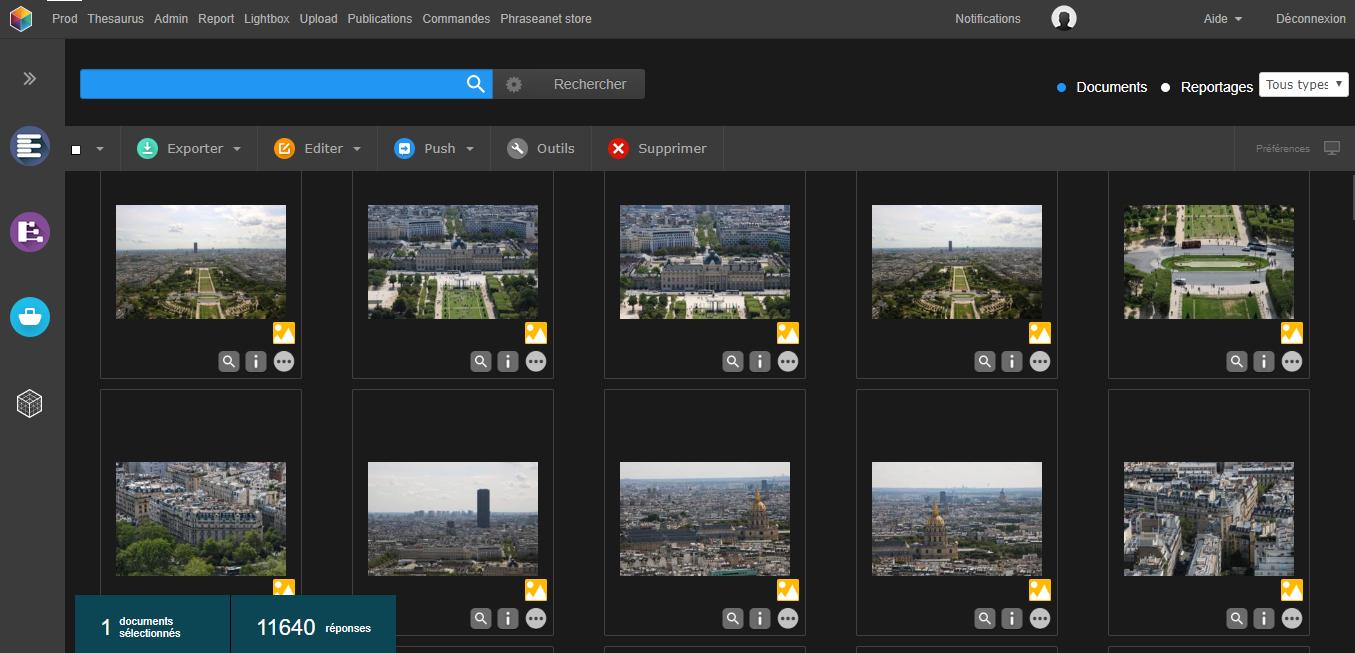Show info for the white rooftops aerial photo
This screenshot has width=1355, height=653.
point(1264,618)
